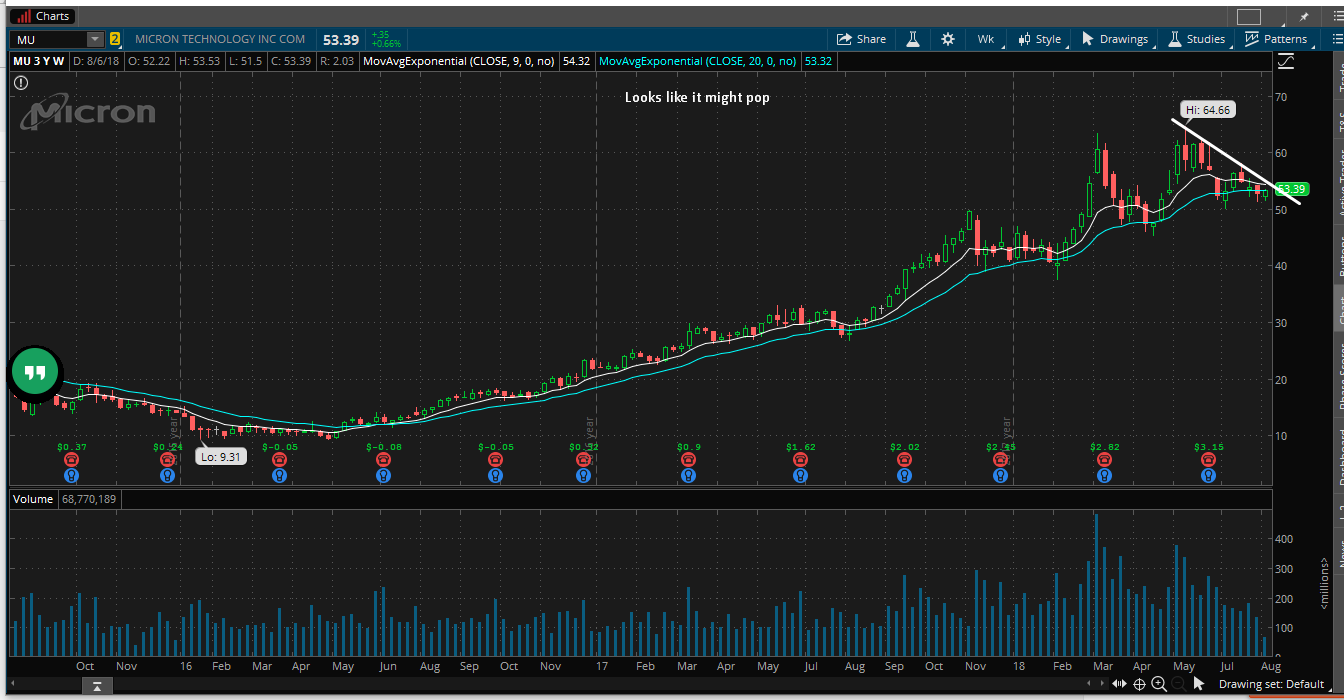1344x700 pixels.
Task: Select the white downward trendline drawing
Action: [1237, 162]
